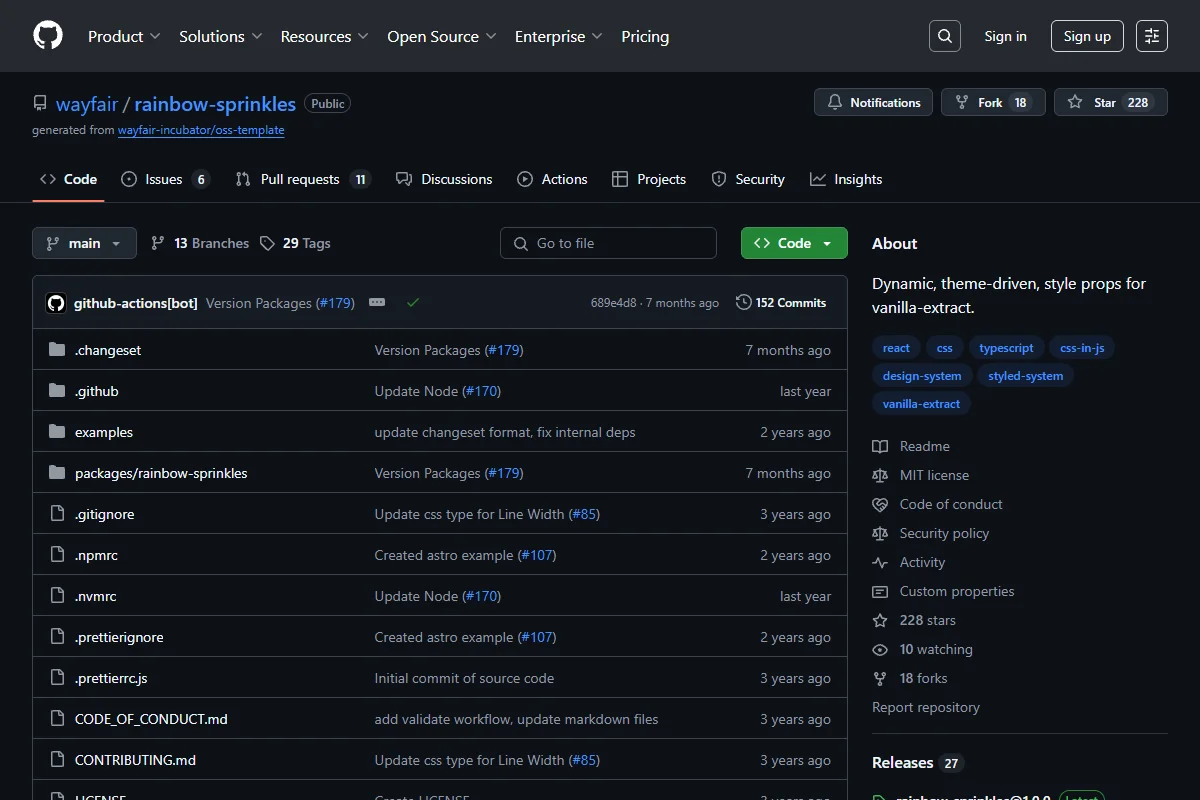Open the 152 Commits history link
This screenshot has height=800, width=1200.
pos(781,302)
